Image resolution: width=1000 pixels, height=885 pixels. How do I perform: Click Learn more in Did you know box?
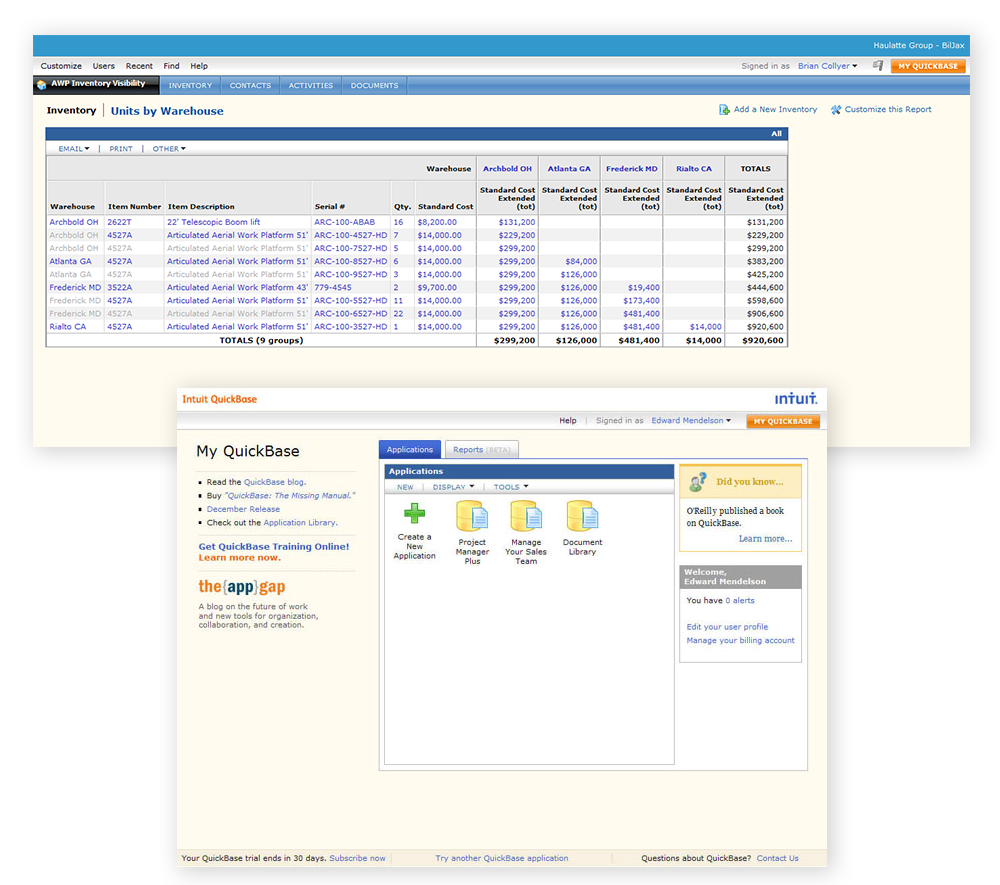(765, 539)
